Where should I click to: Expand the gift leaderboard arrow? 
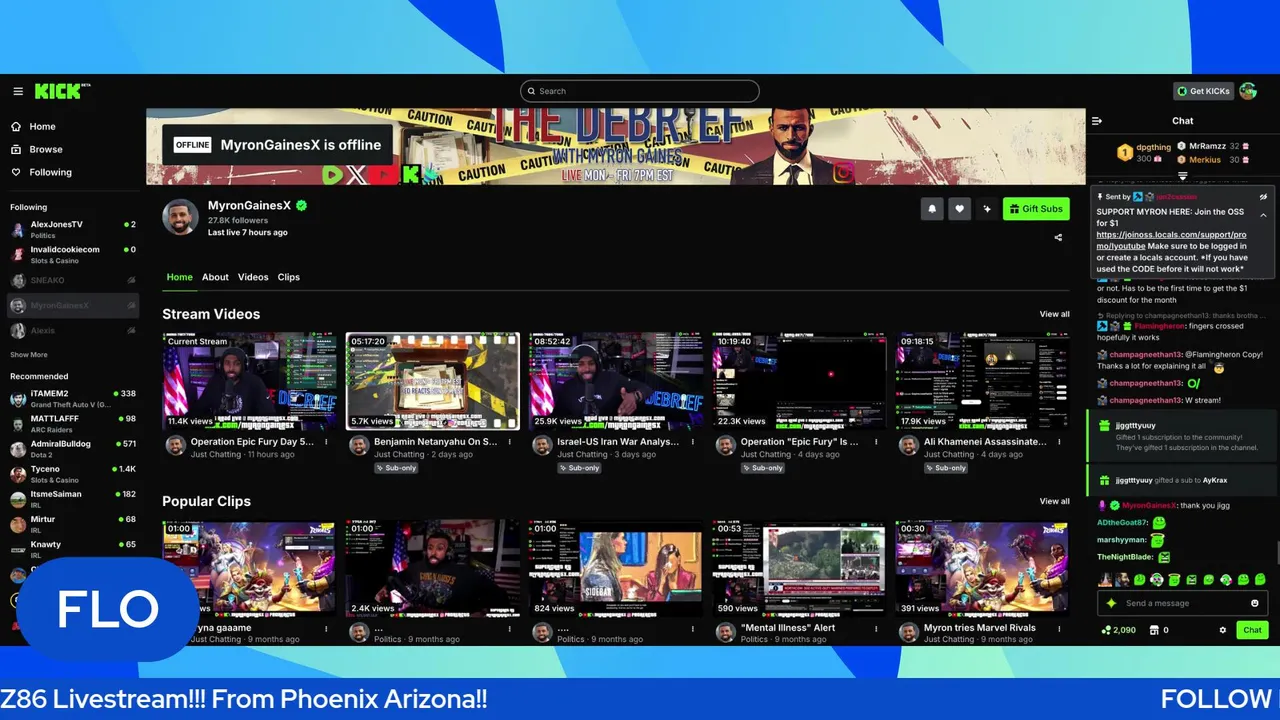point(1183,176)
